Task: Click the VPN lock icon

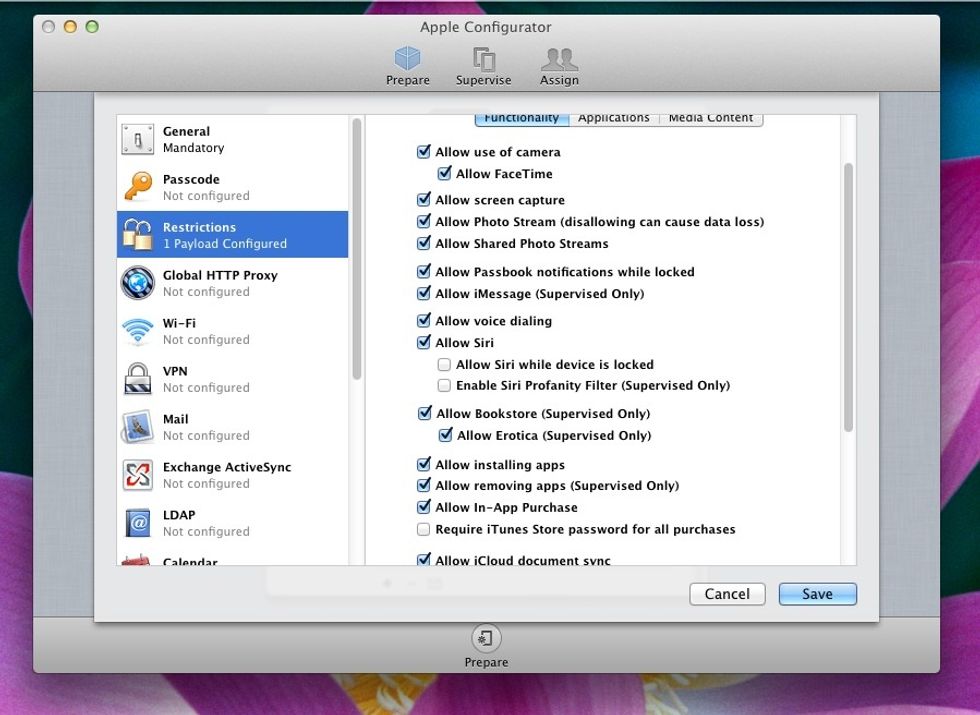Action: pos(138,379)
